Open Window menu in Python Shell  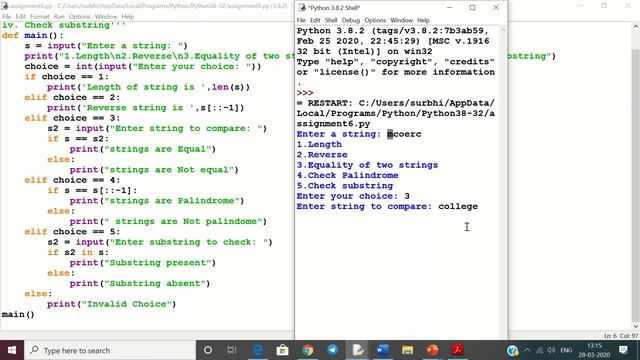[x=402, y=20]
